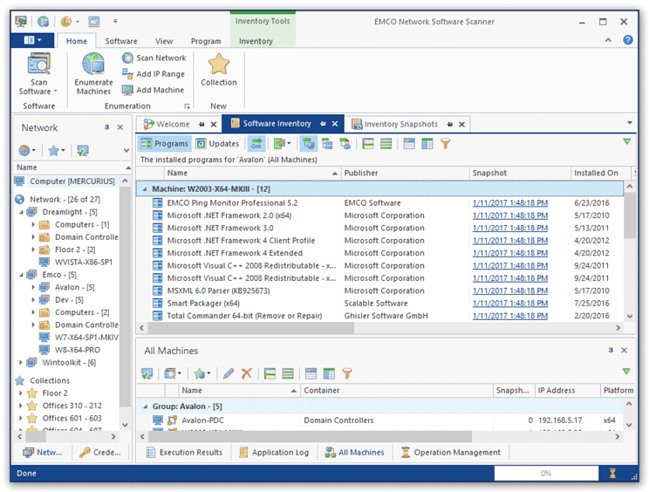
Task: Click the green check scan icon in Network panel
Action: (82, 151)
